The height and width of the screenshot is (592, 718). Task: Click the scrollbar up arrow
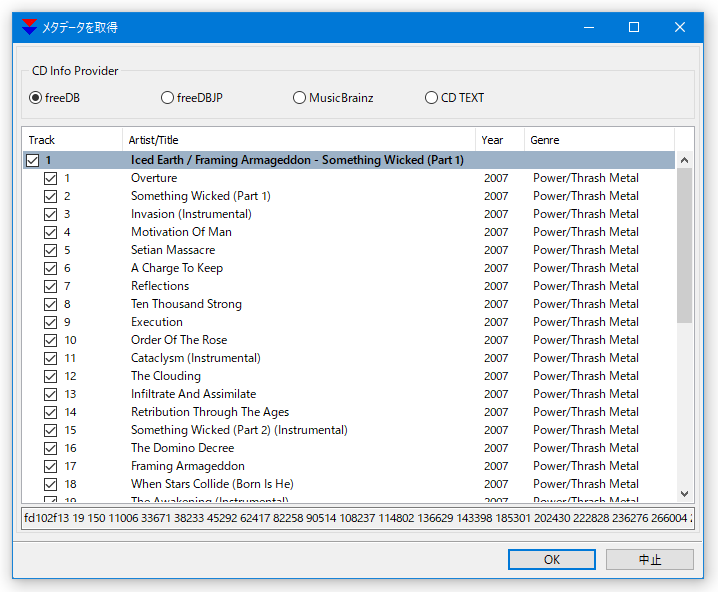(685, 160)
